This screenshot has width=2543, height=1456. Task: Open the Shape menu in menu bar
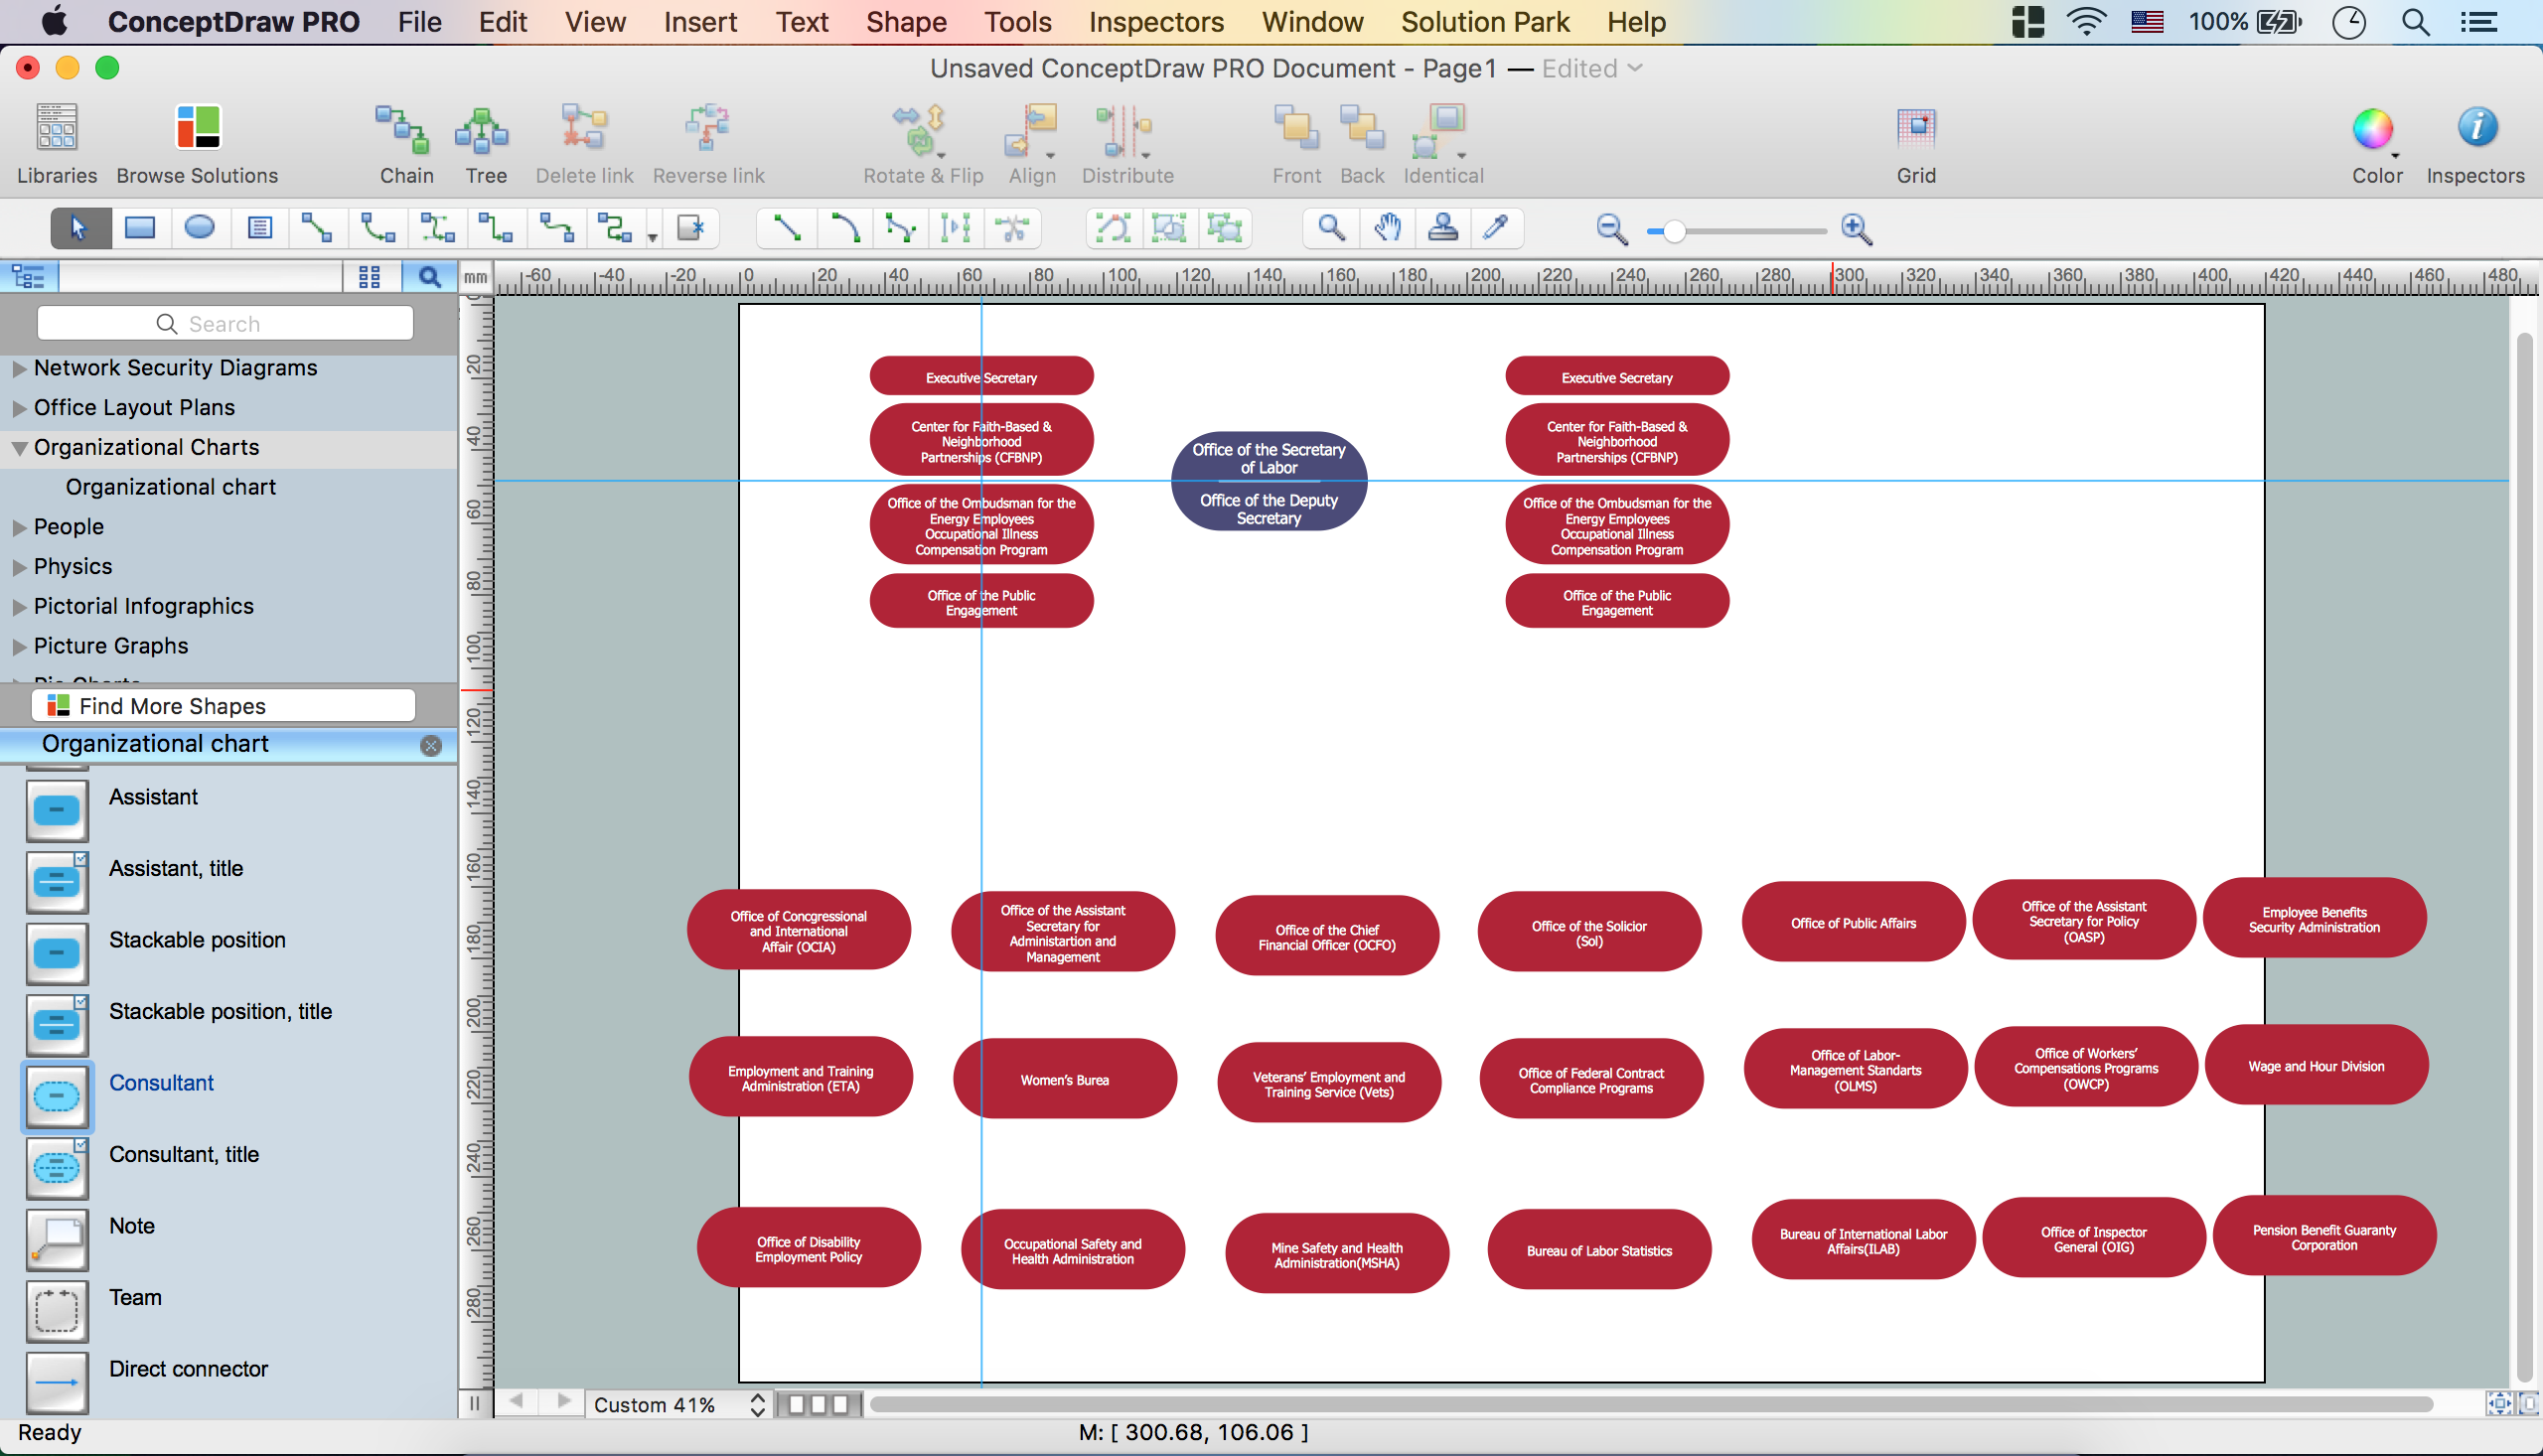pyautogui.click(x=905, y=21)
